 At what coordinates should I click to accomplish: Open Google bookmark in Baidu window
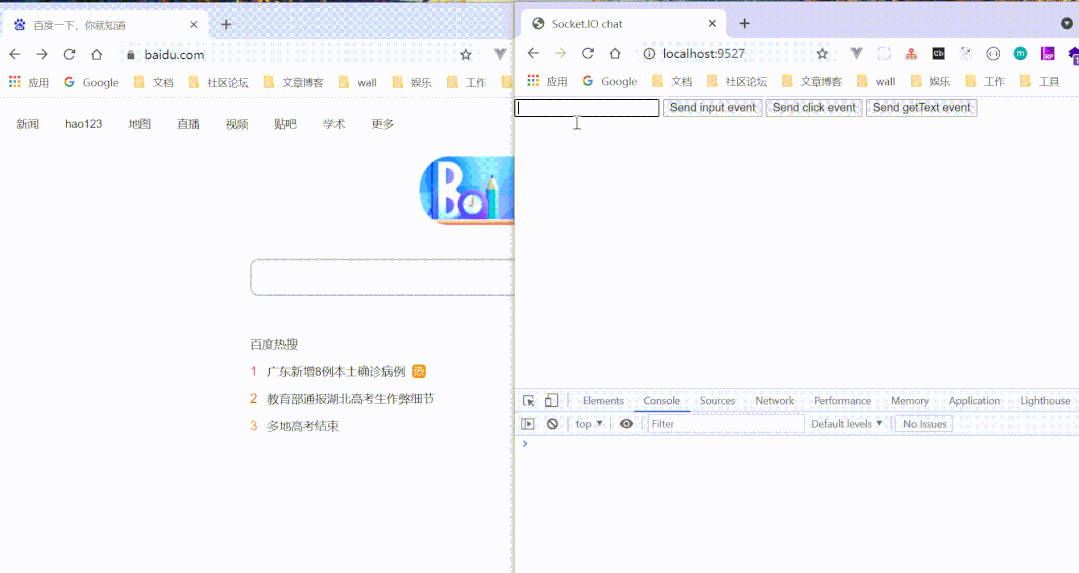pyautogui.click(x=92, y=83)
